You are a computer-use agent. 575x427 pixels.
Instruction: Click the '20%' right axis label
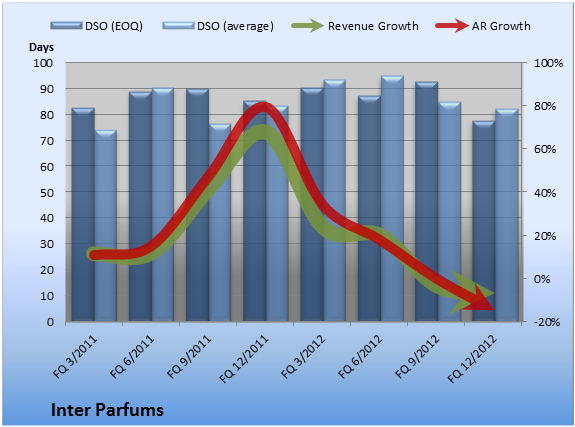click(x=545, y=236)
